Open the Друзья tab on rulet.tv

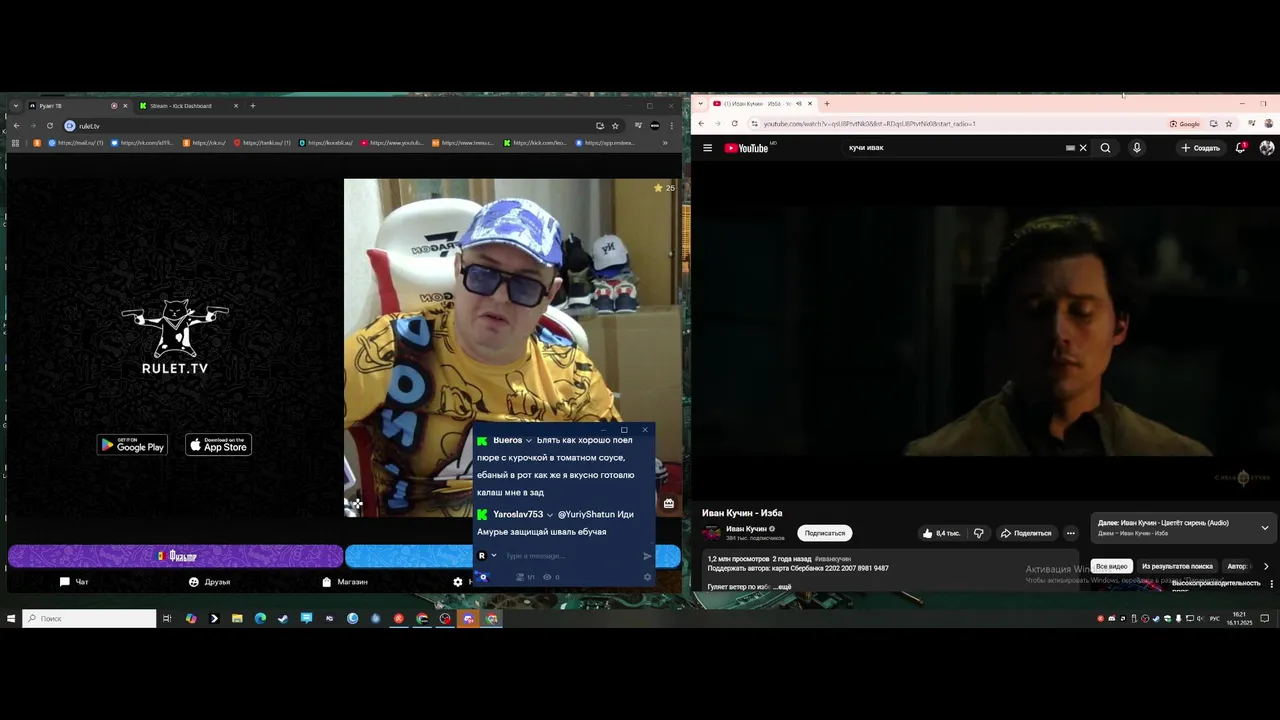209,582
